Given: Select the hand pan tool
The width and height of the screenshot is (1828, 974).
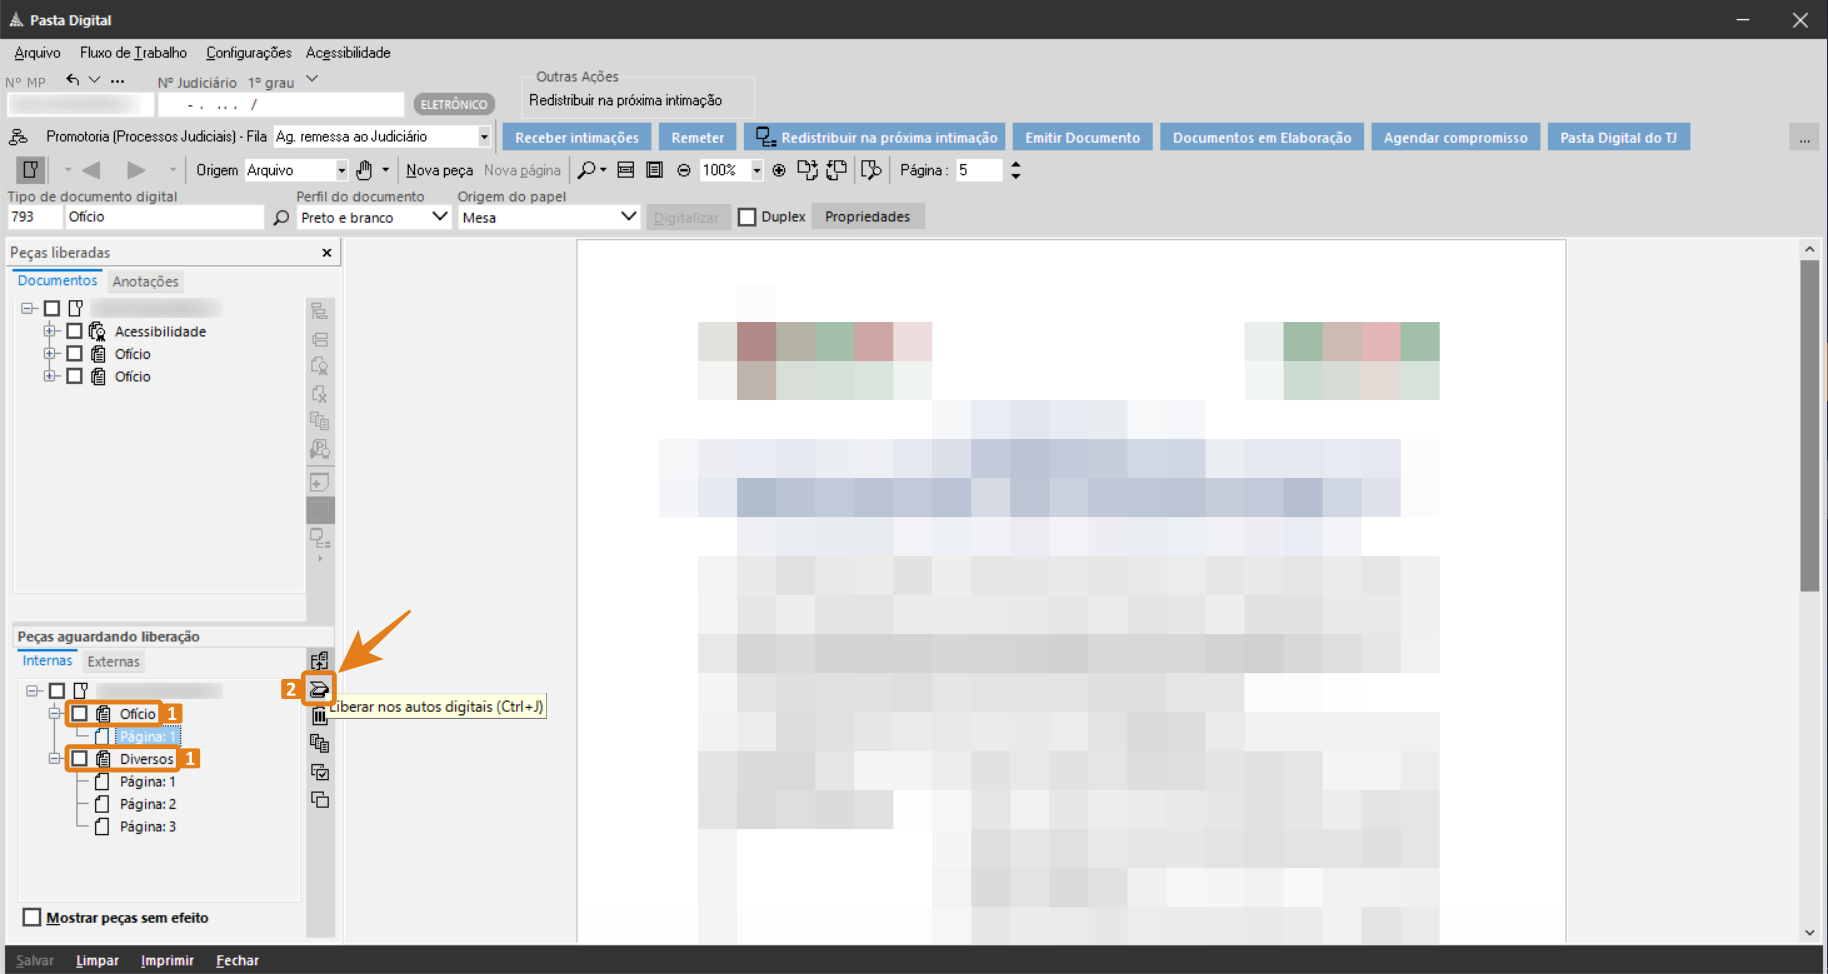Looking at the screenshot, I should 364,170.
